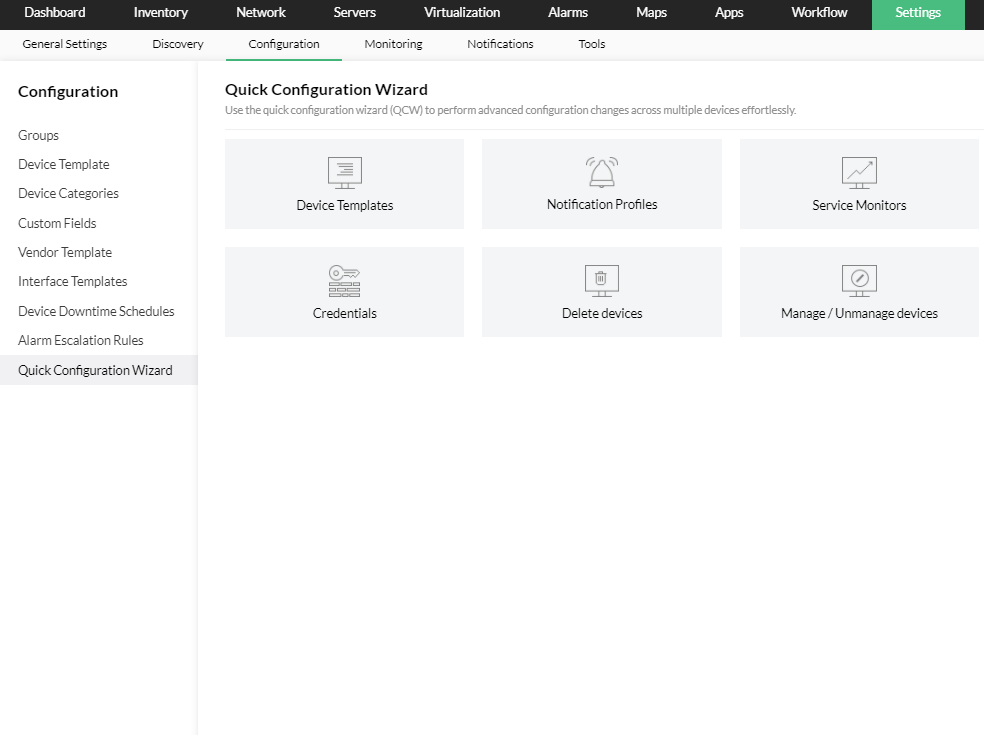This screenshot has height=735, width=984.
Task: Open the Discovery tab
Action: coord(177,44)
